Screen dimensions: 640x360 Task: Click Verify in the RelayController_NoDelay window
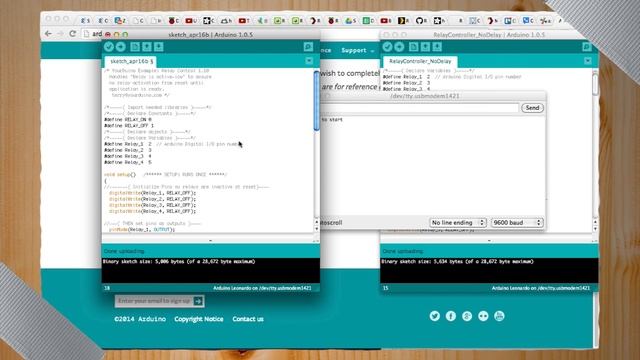click(387, 47)
